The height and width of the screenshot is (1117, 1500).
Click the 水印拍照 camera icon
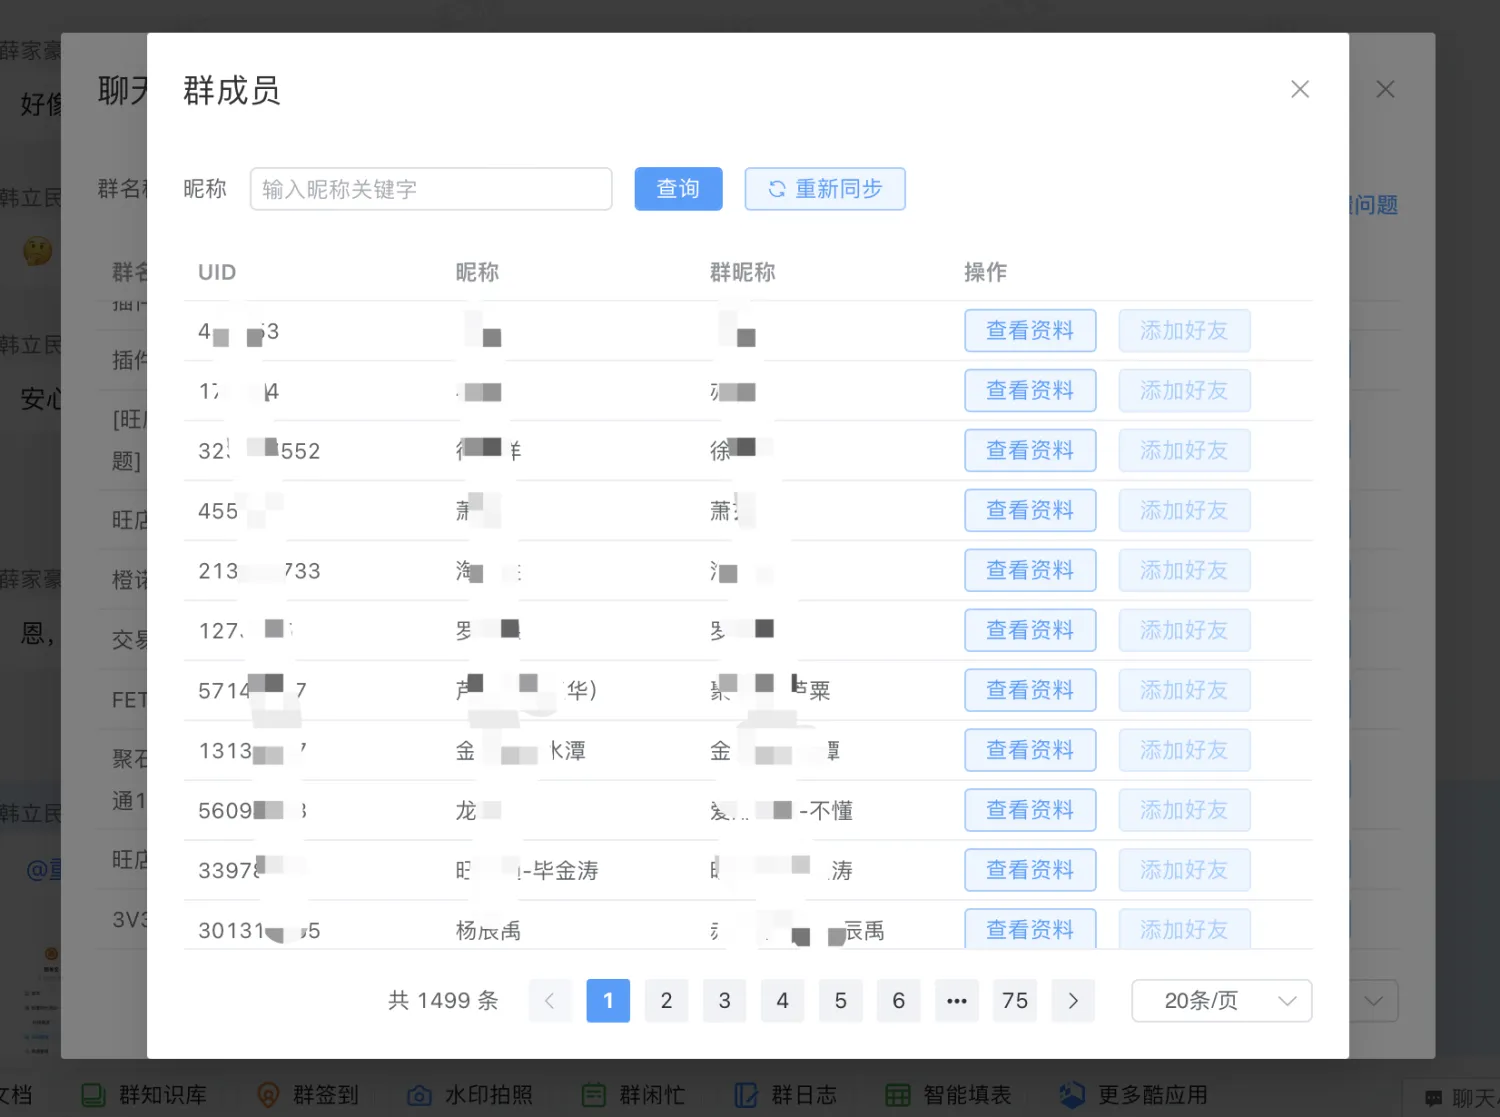[x=419, y=1095]
